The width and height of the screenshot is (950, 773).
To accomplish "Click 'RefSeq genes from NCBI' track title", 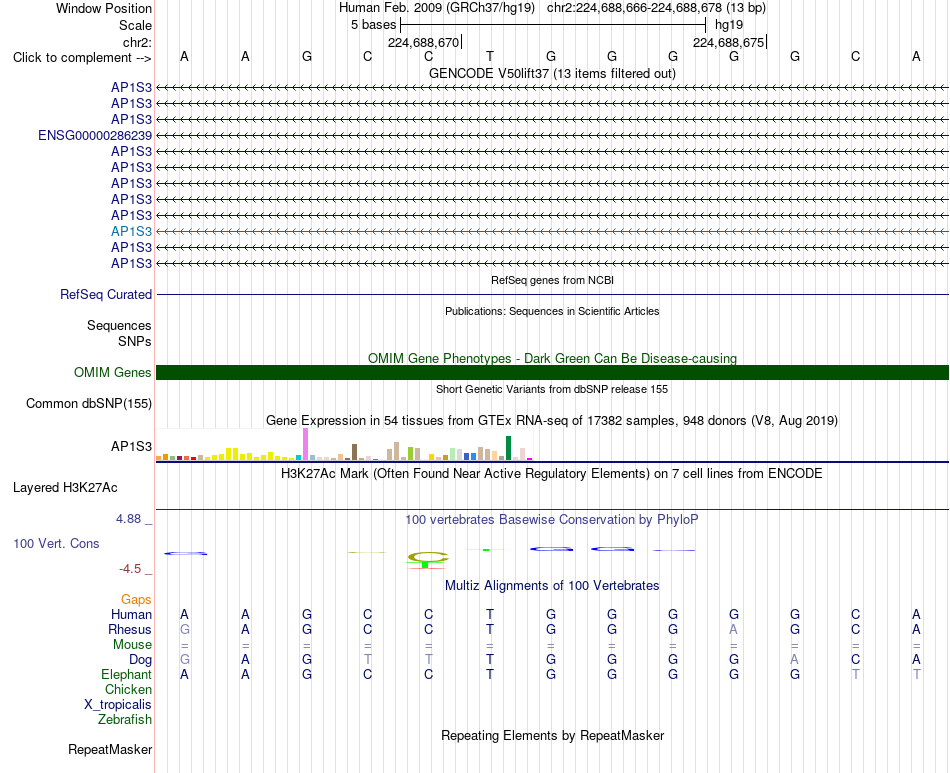I will tap(552, 280).
